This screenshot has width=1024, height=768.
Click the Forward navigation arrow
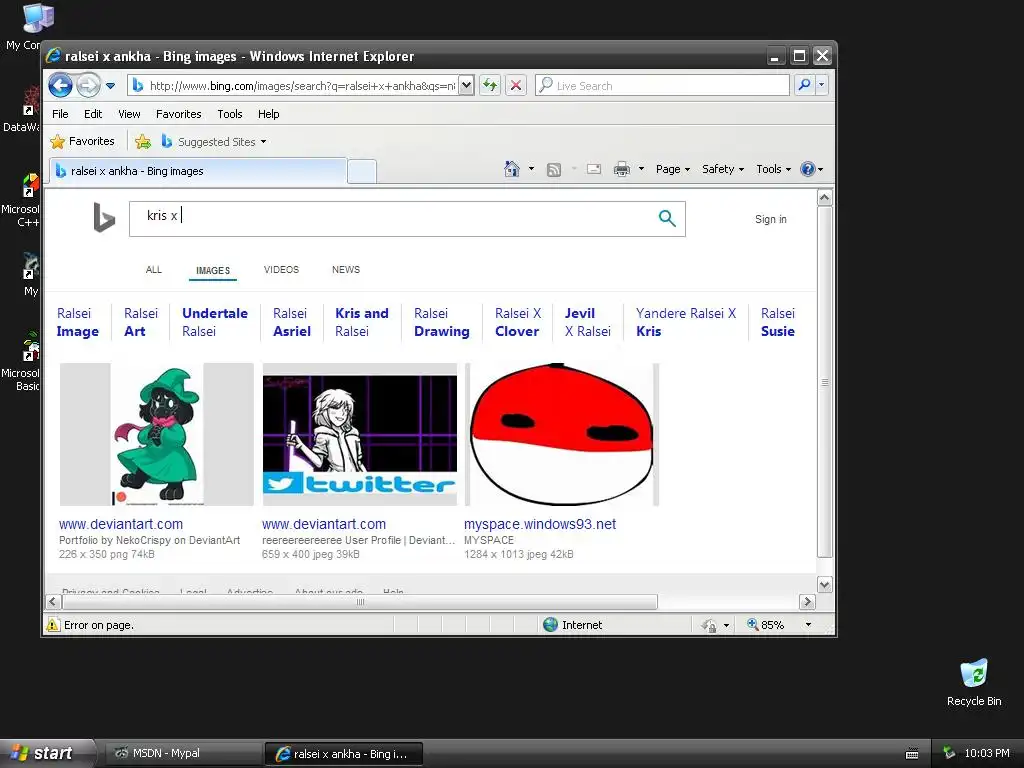click(x=88, y=85)
